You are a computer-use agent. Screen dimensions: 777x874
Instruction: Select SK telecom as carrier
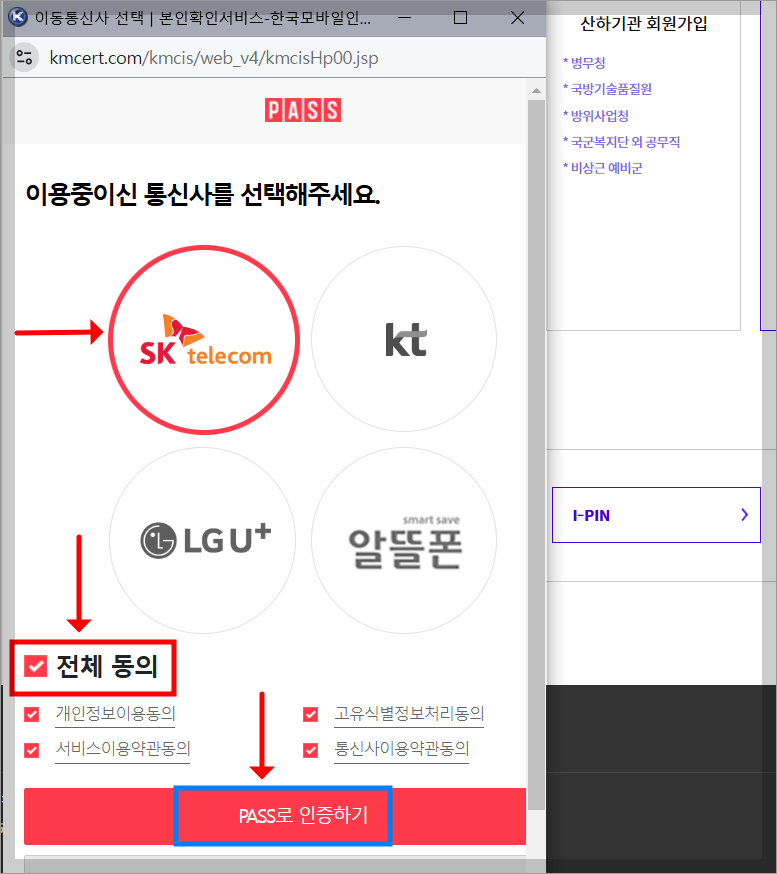pos(203,339)
